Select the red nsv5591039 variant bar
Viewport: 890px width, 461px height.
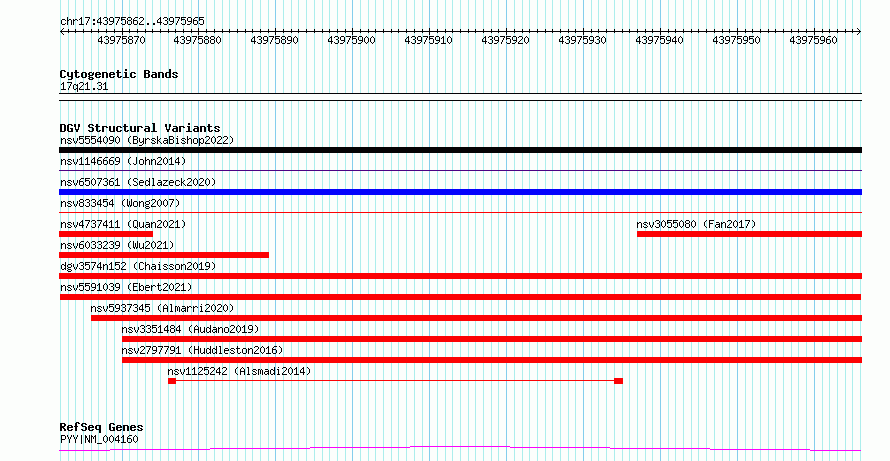[x=460, y=297]
